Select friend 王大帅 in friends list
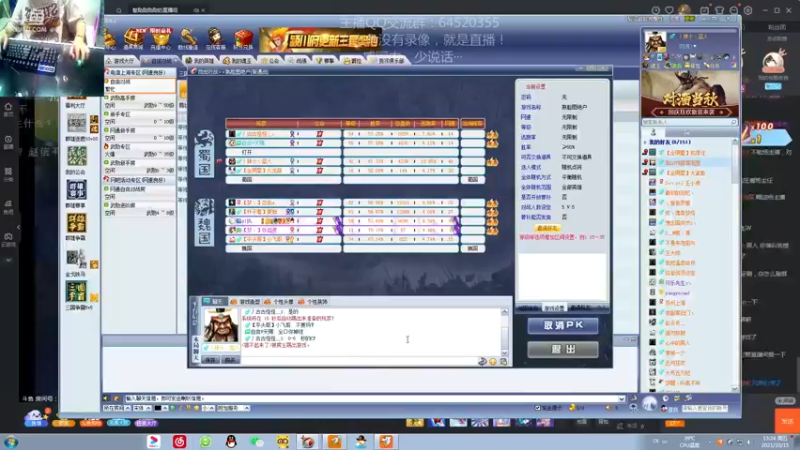Viewport: 800px width, 450px height. (x=672, y=253)
